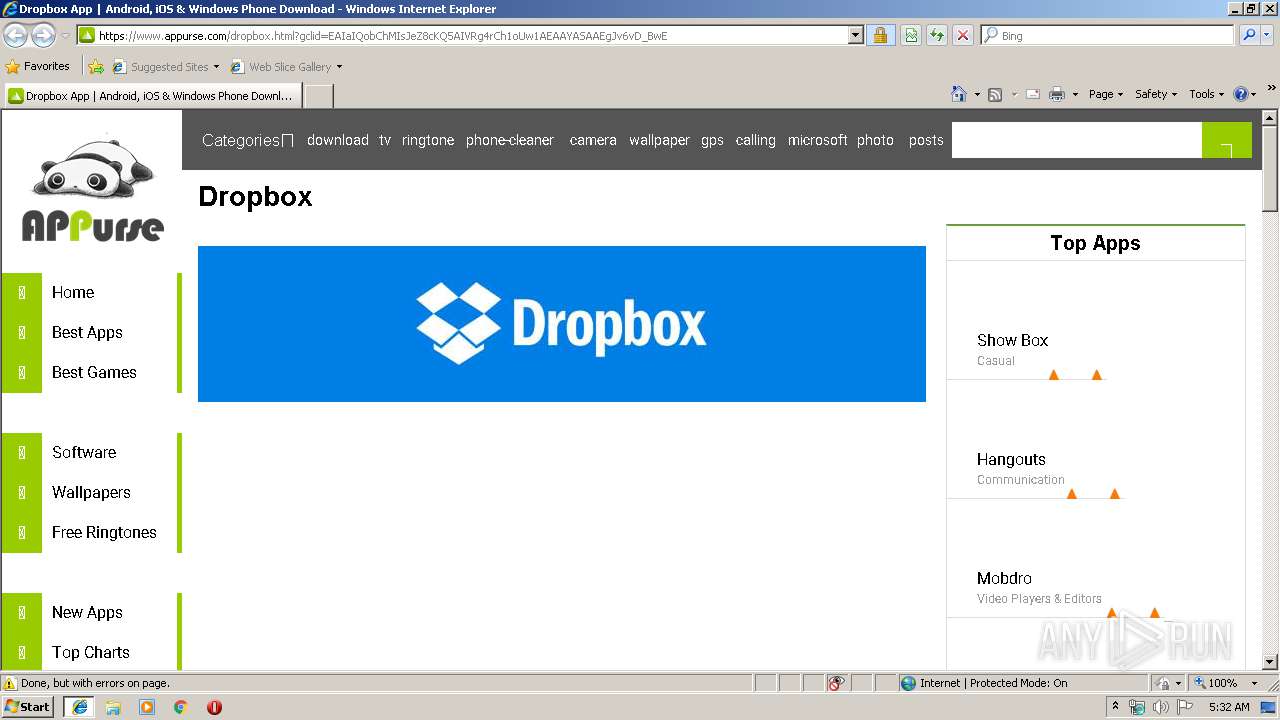1280x720 pixels.
Task: Click the privacy report eye icon in status bar
Action: 836,683
